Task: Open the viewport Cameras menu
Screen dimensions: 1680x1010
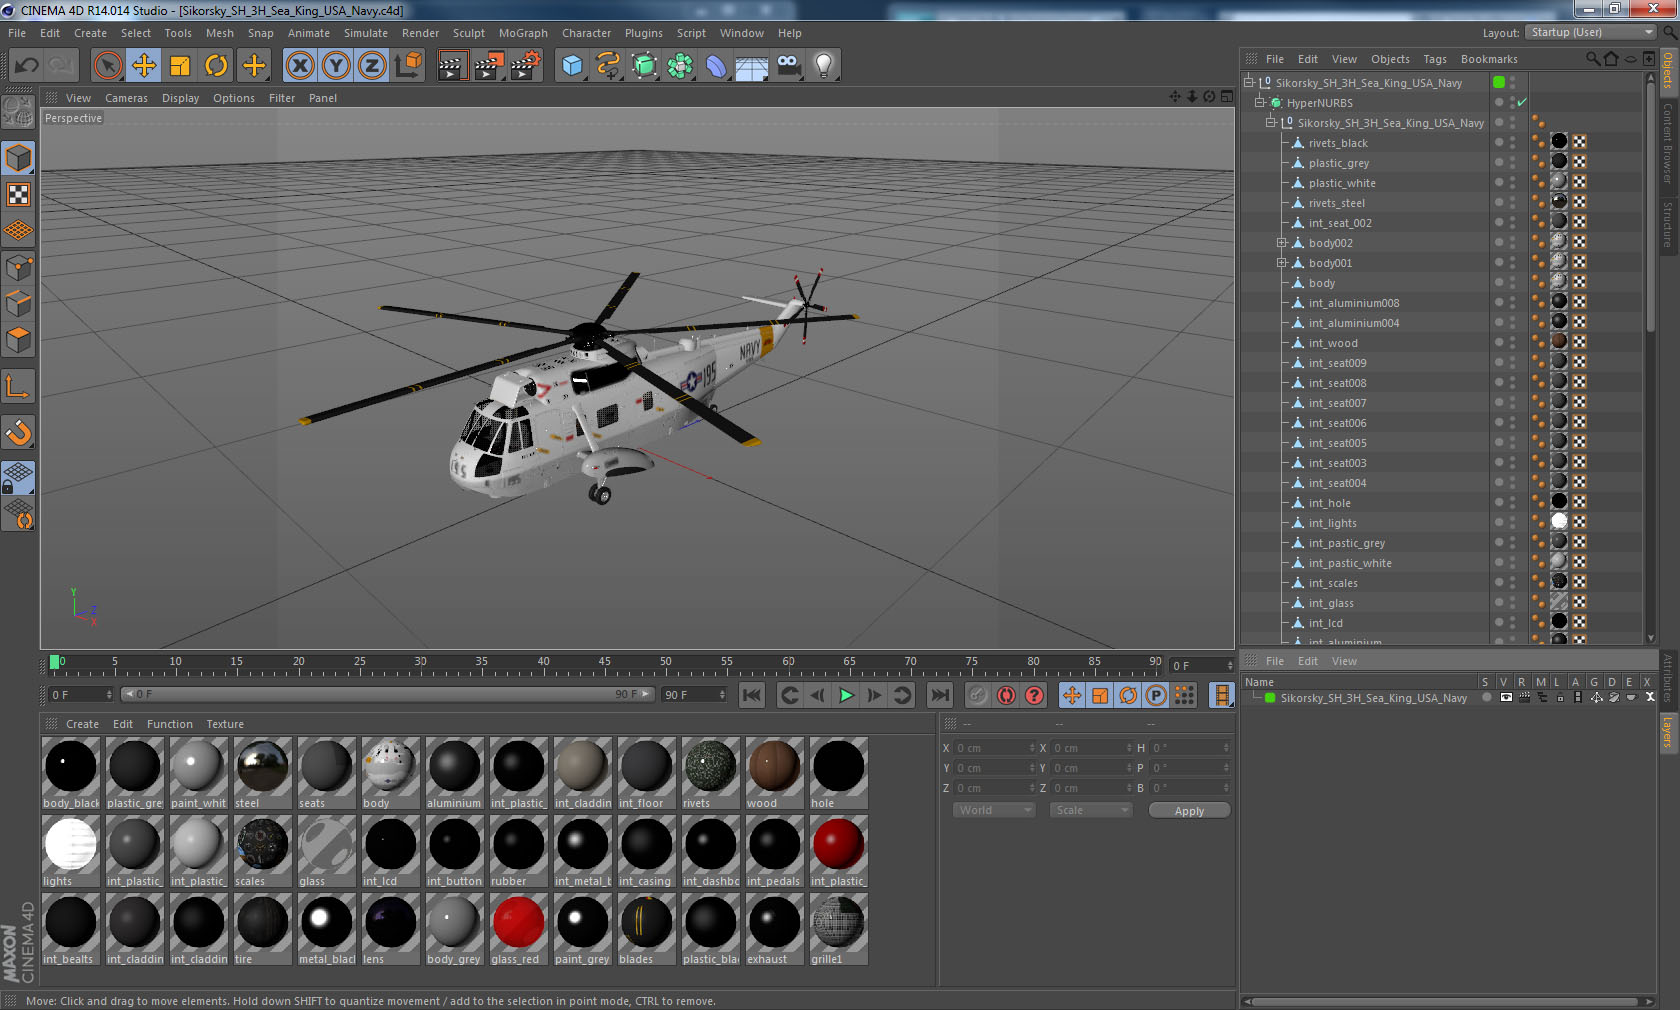Action: (x=126, y=98)
